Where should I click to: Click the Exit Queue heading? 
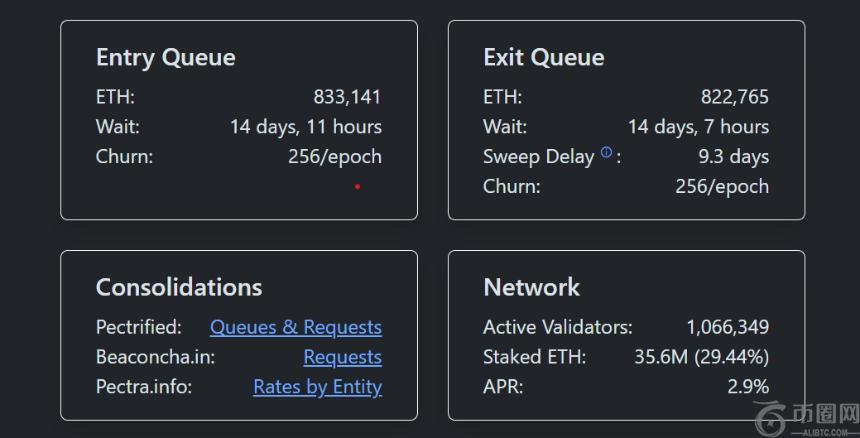543,57
